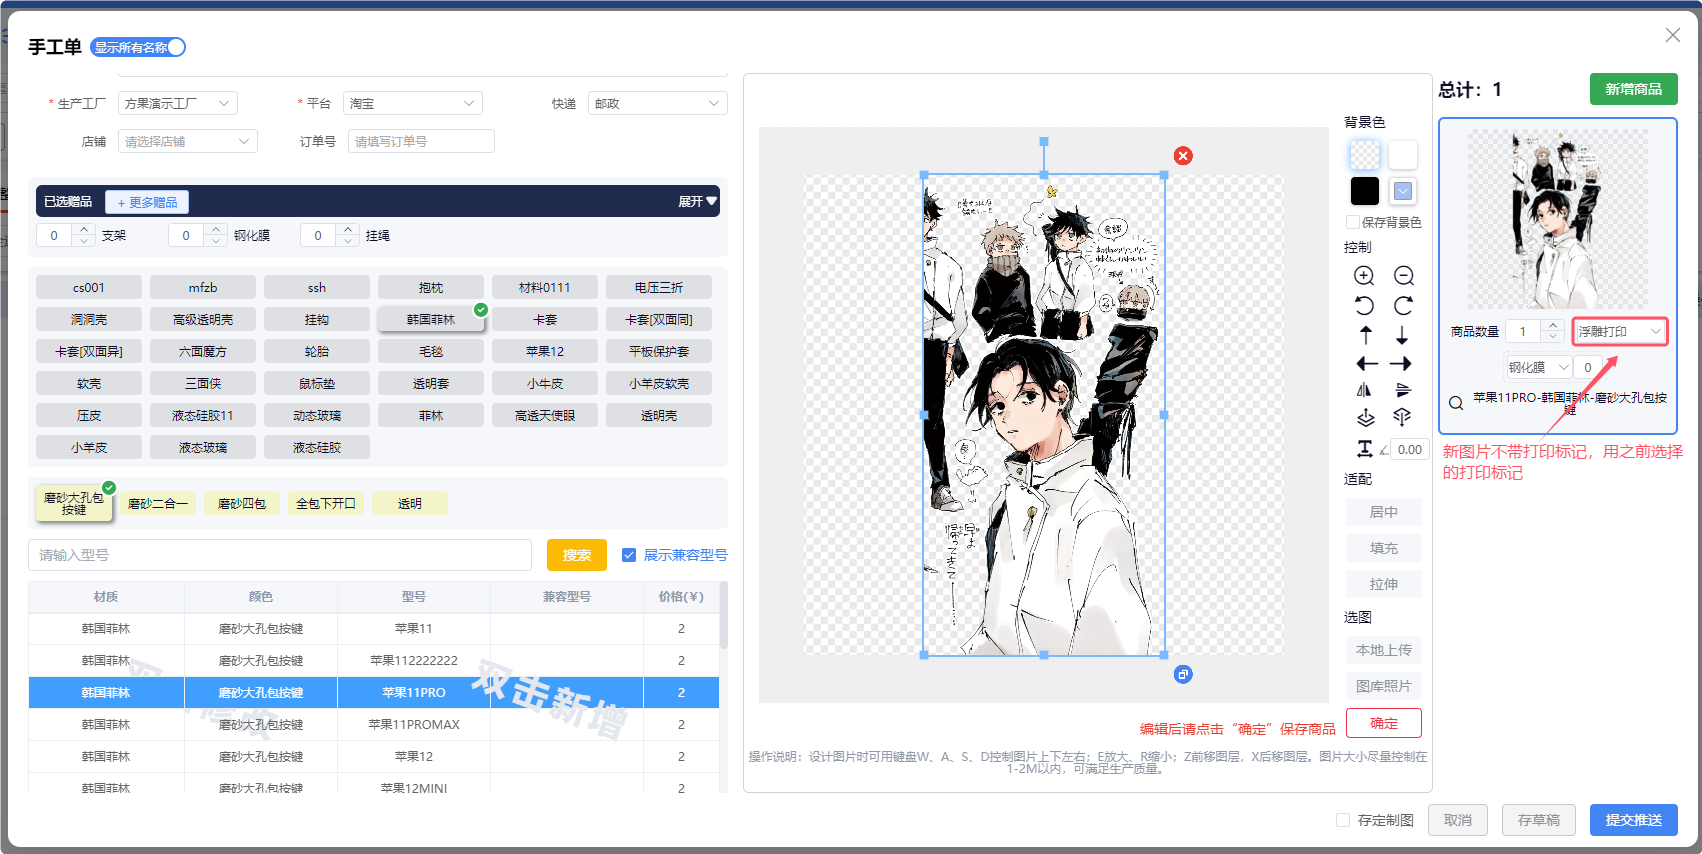The width and height of the screenshot is (1702, 854).
Task: Select the product thumbnail in the right panel
Action: click(x=1558, y=219)
